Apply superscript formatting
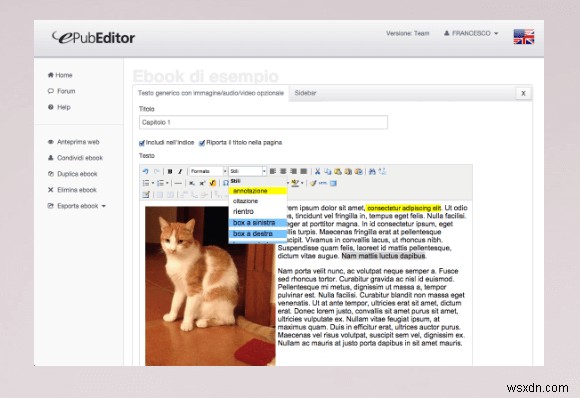Screen dimensions: 580x398 coord(202,183)
